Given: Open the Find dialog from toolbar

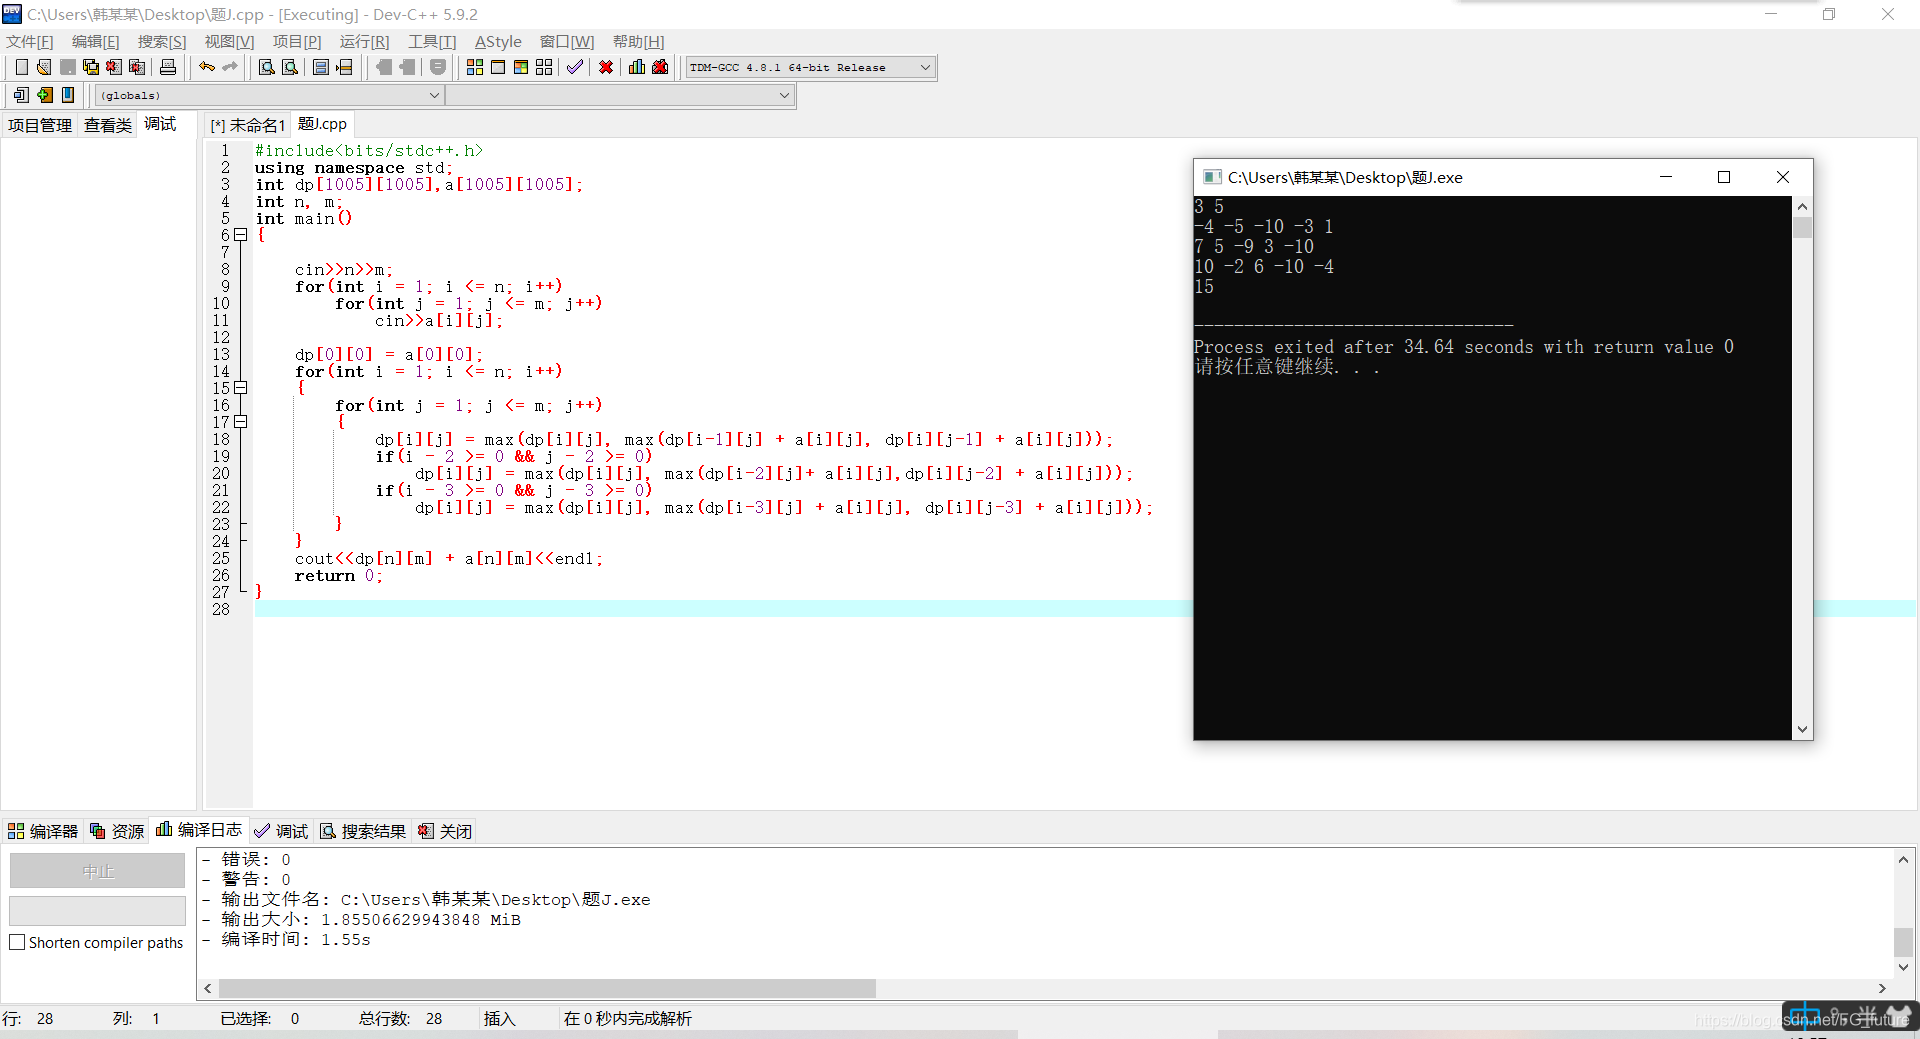Looking at the screenshot, I should tap(267, 67).
